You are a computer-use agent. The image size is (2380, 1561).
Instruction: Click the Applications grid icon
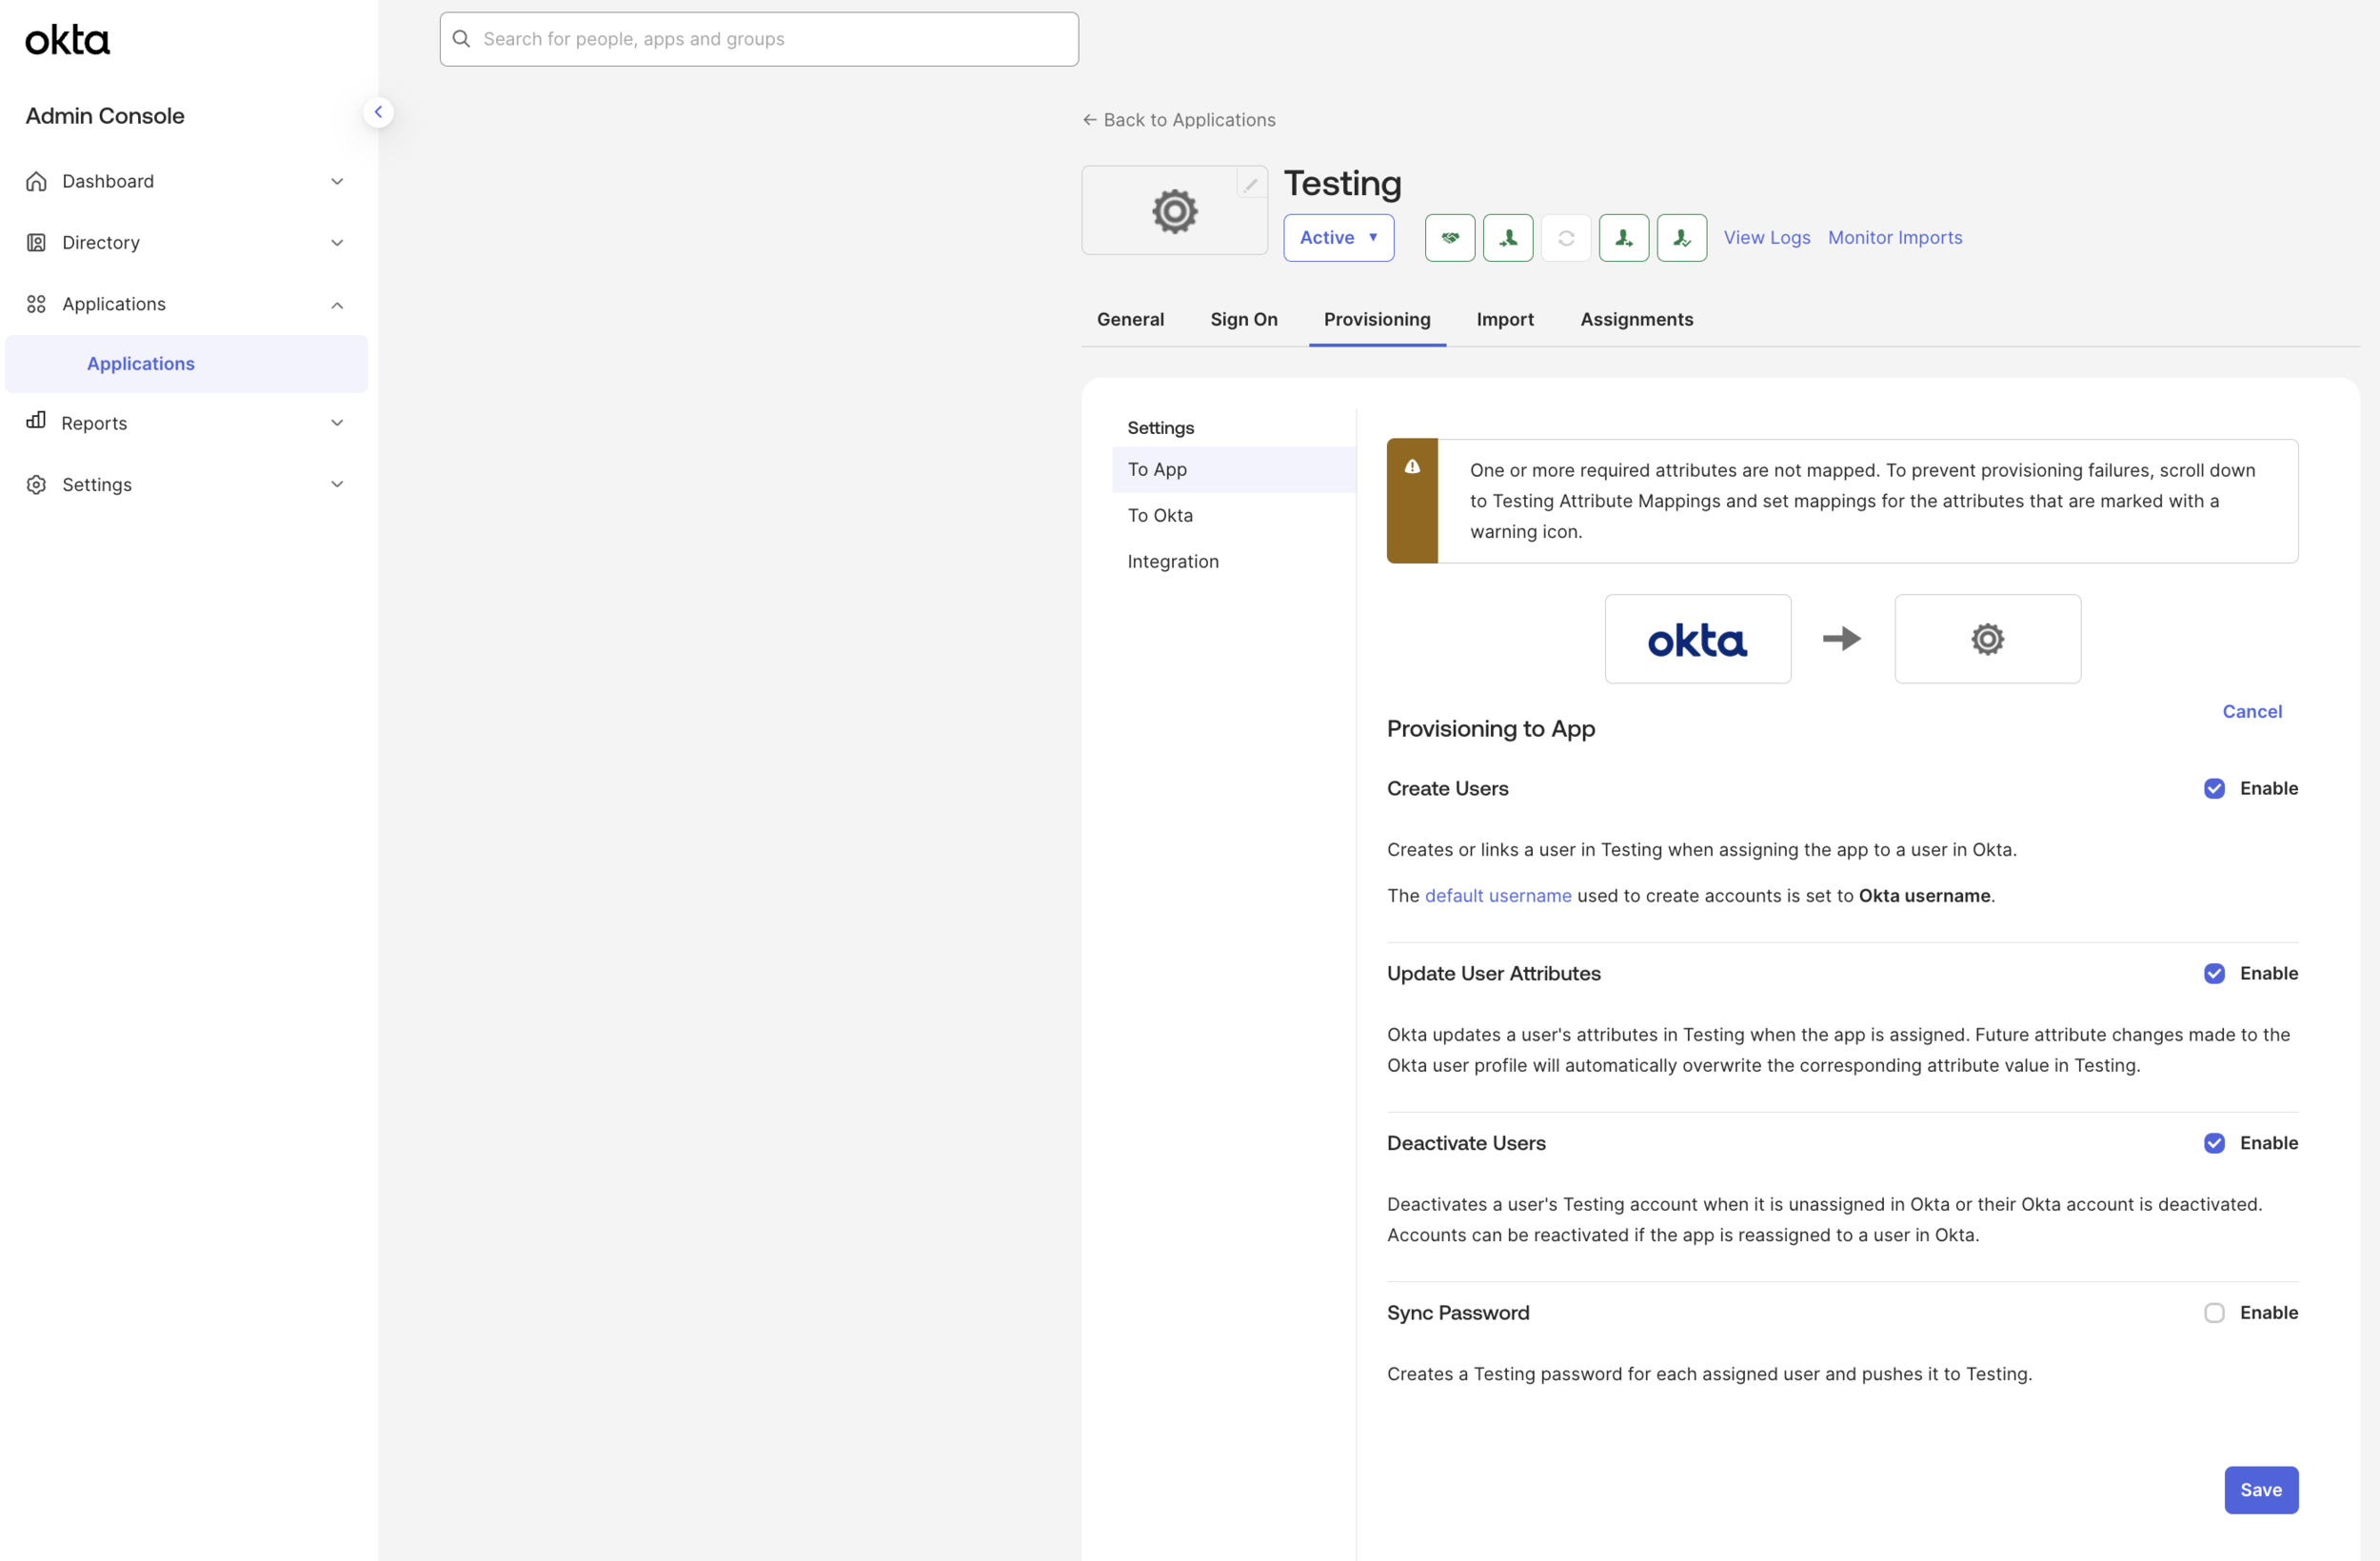tap(36, 304)
